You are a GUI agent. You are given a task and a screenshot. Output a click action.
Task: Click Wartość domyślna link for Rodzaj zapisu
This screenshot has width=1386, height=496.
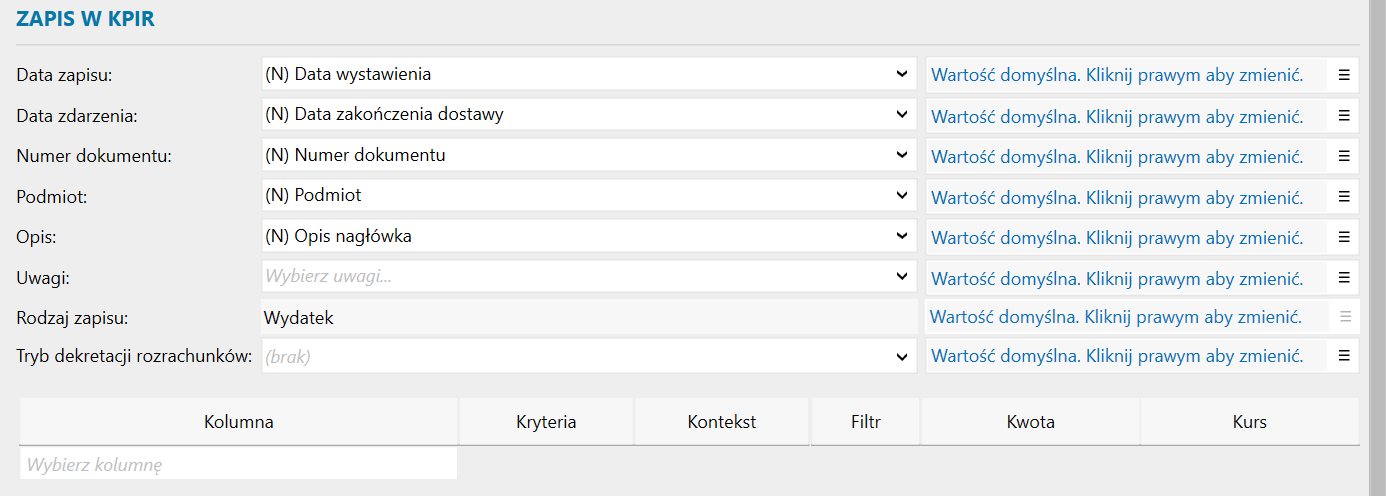pyautogui.click(x=1115, y=318)
